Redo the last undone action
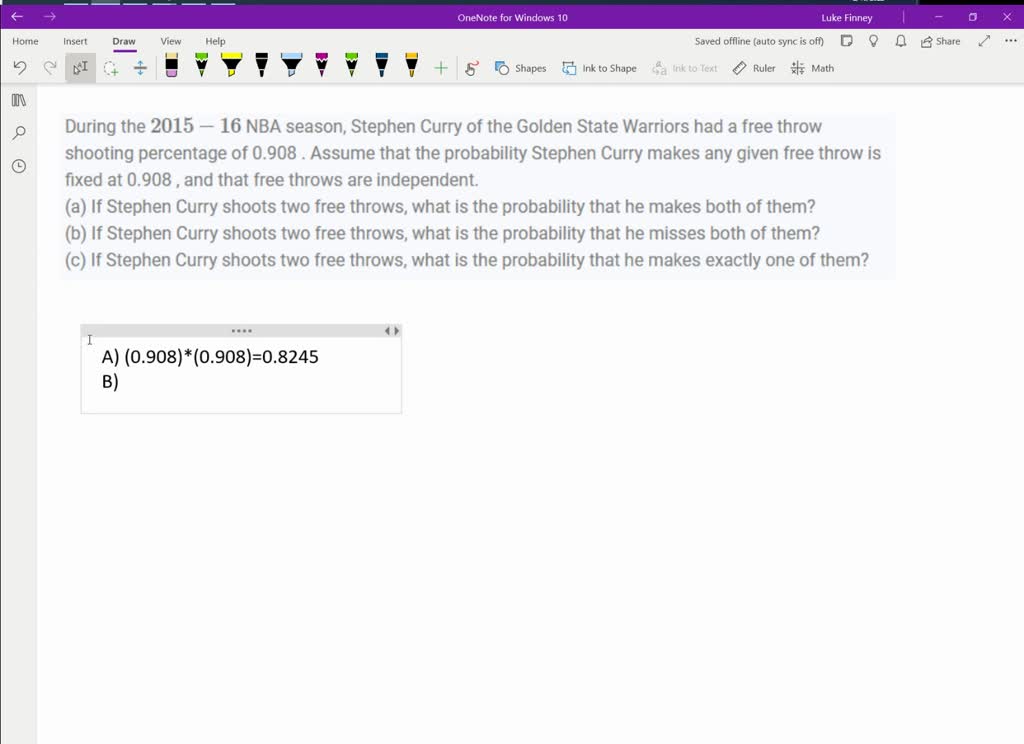 pyautogui.click(x=50, y=68)
